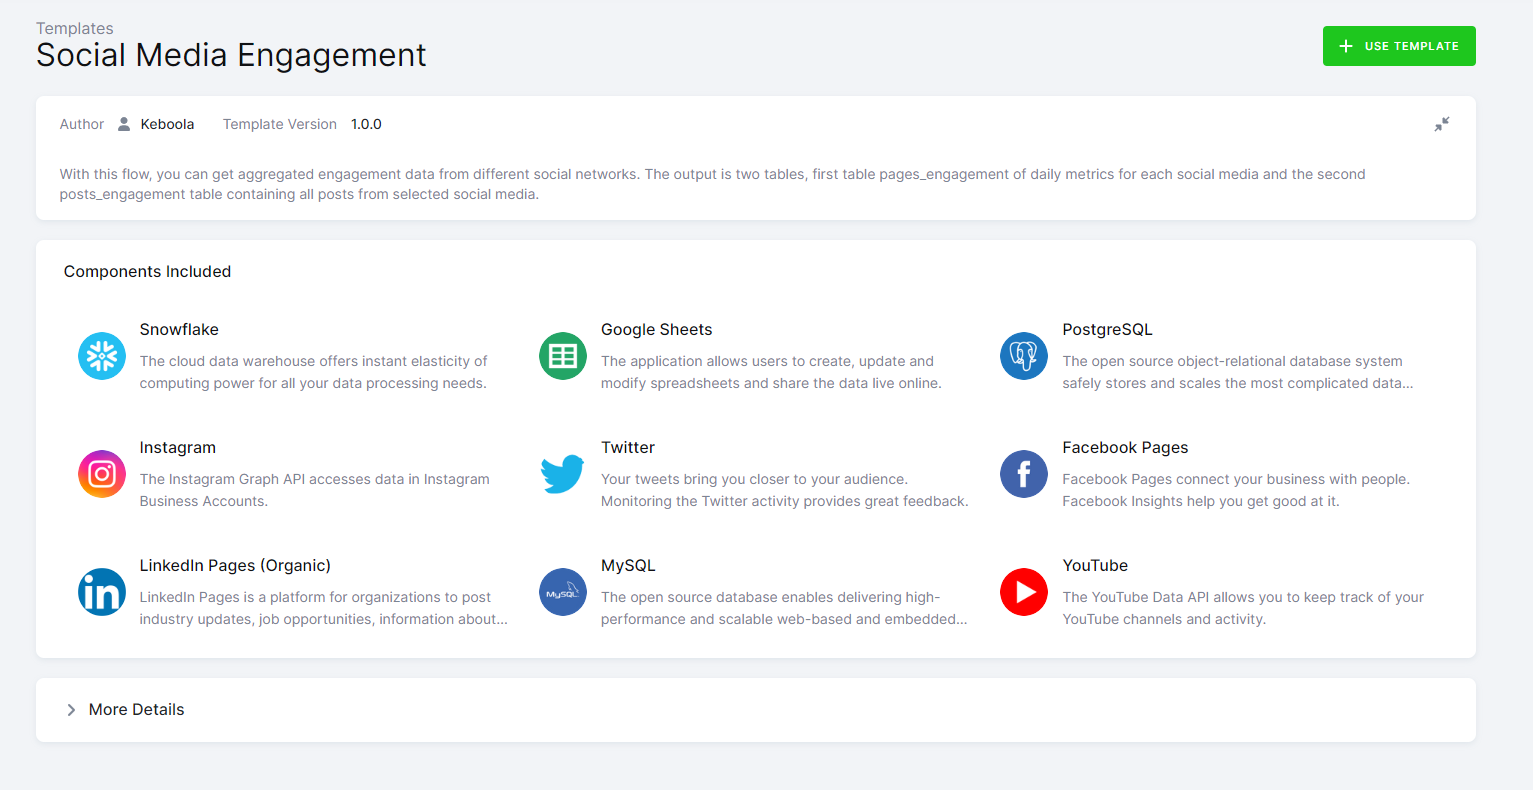This screenshot has width=1533, height=790.
Task: Click the Template Version 1.0.0 value
Action: 366,123
